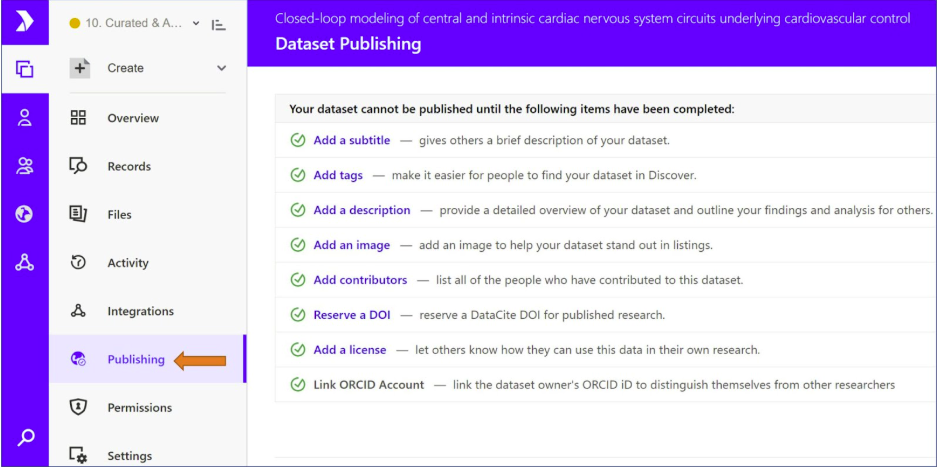939x468 pixels.
Task: Open the Create menu label
Action: coord(125,68)
